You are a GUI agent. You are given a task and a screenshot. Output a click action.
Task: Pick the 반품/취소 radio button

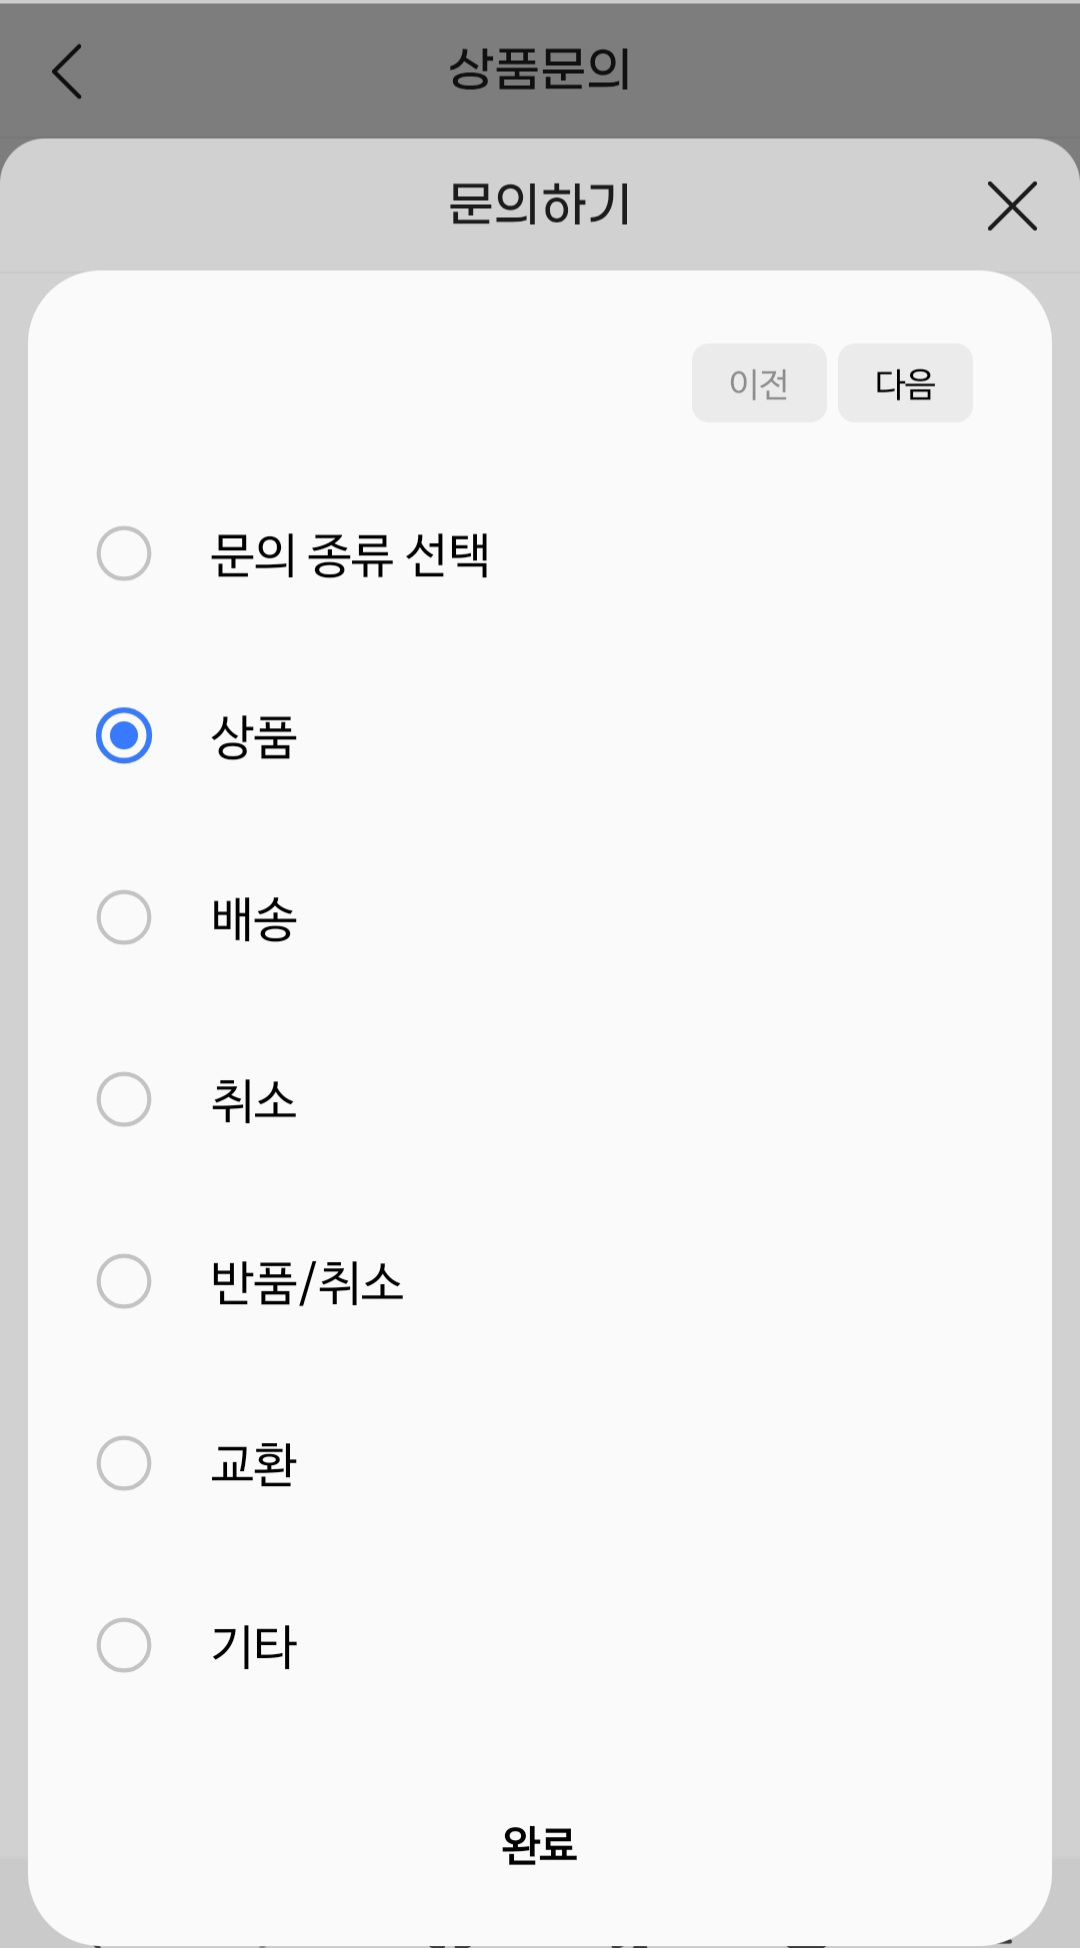click(124, 1282)
